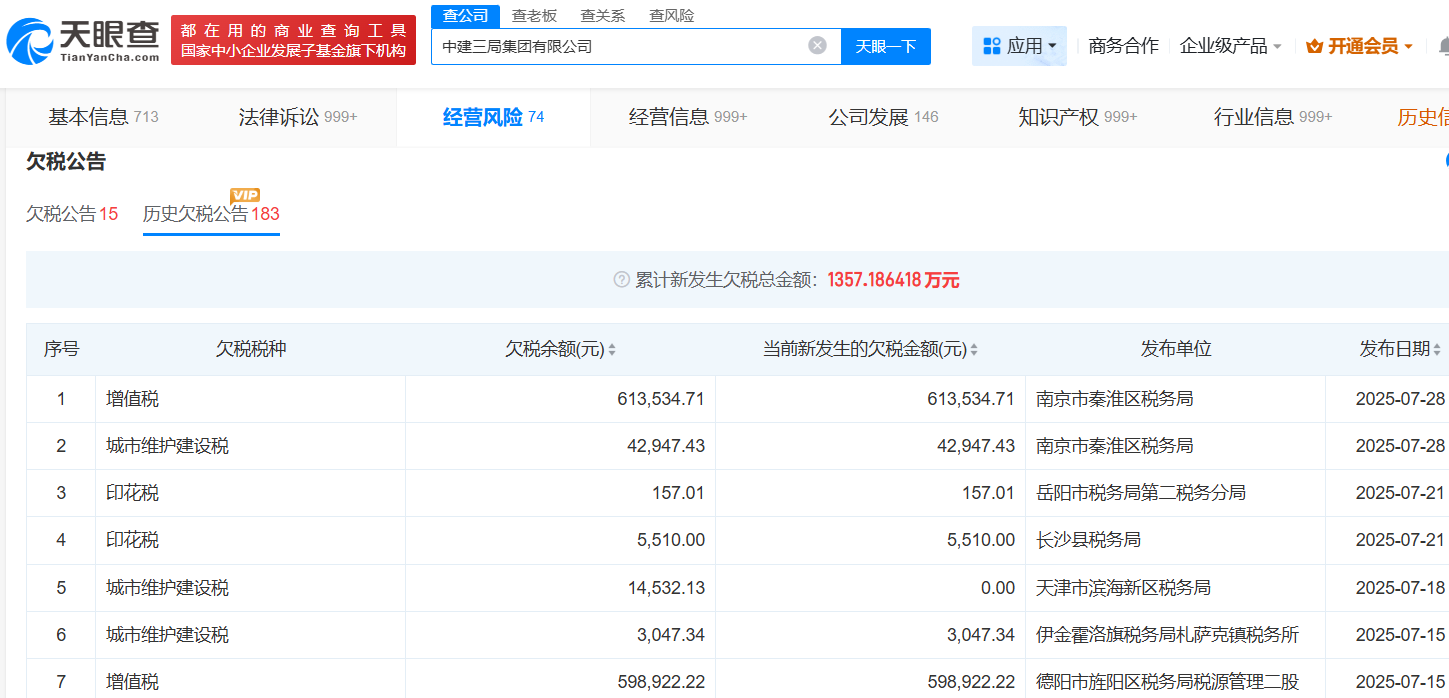Expand the 企业级产品 dropdown
Image resolution: width=1449 pixels, height=698 pixels.
click(1230, 46)
